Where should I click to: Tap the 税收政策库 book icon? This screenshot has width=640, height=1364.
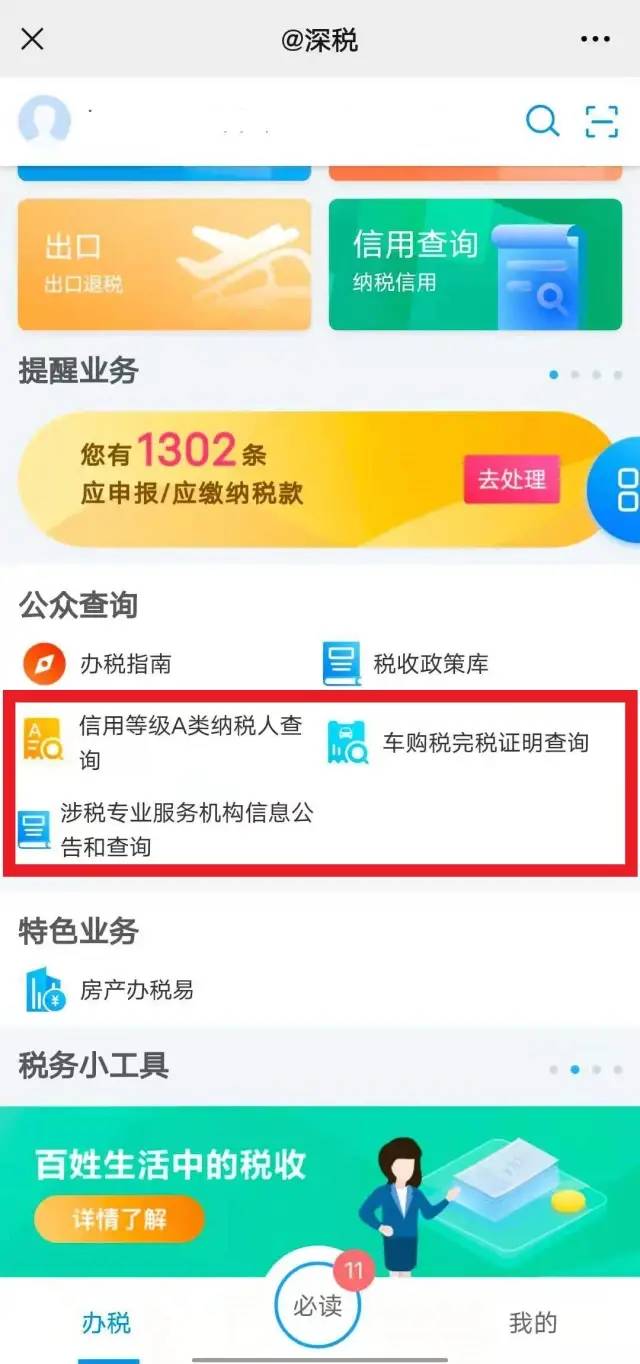pyautogui.click(x=342, y=664)
